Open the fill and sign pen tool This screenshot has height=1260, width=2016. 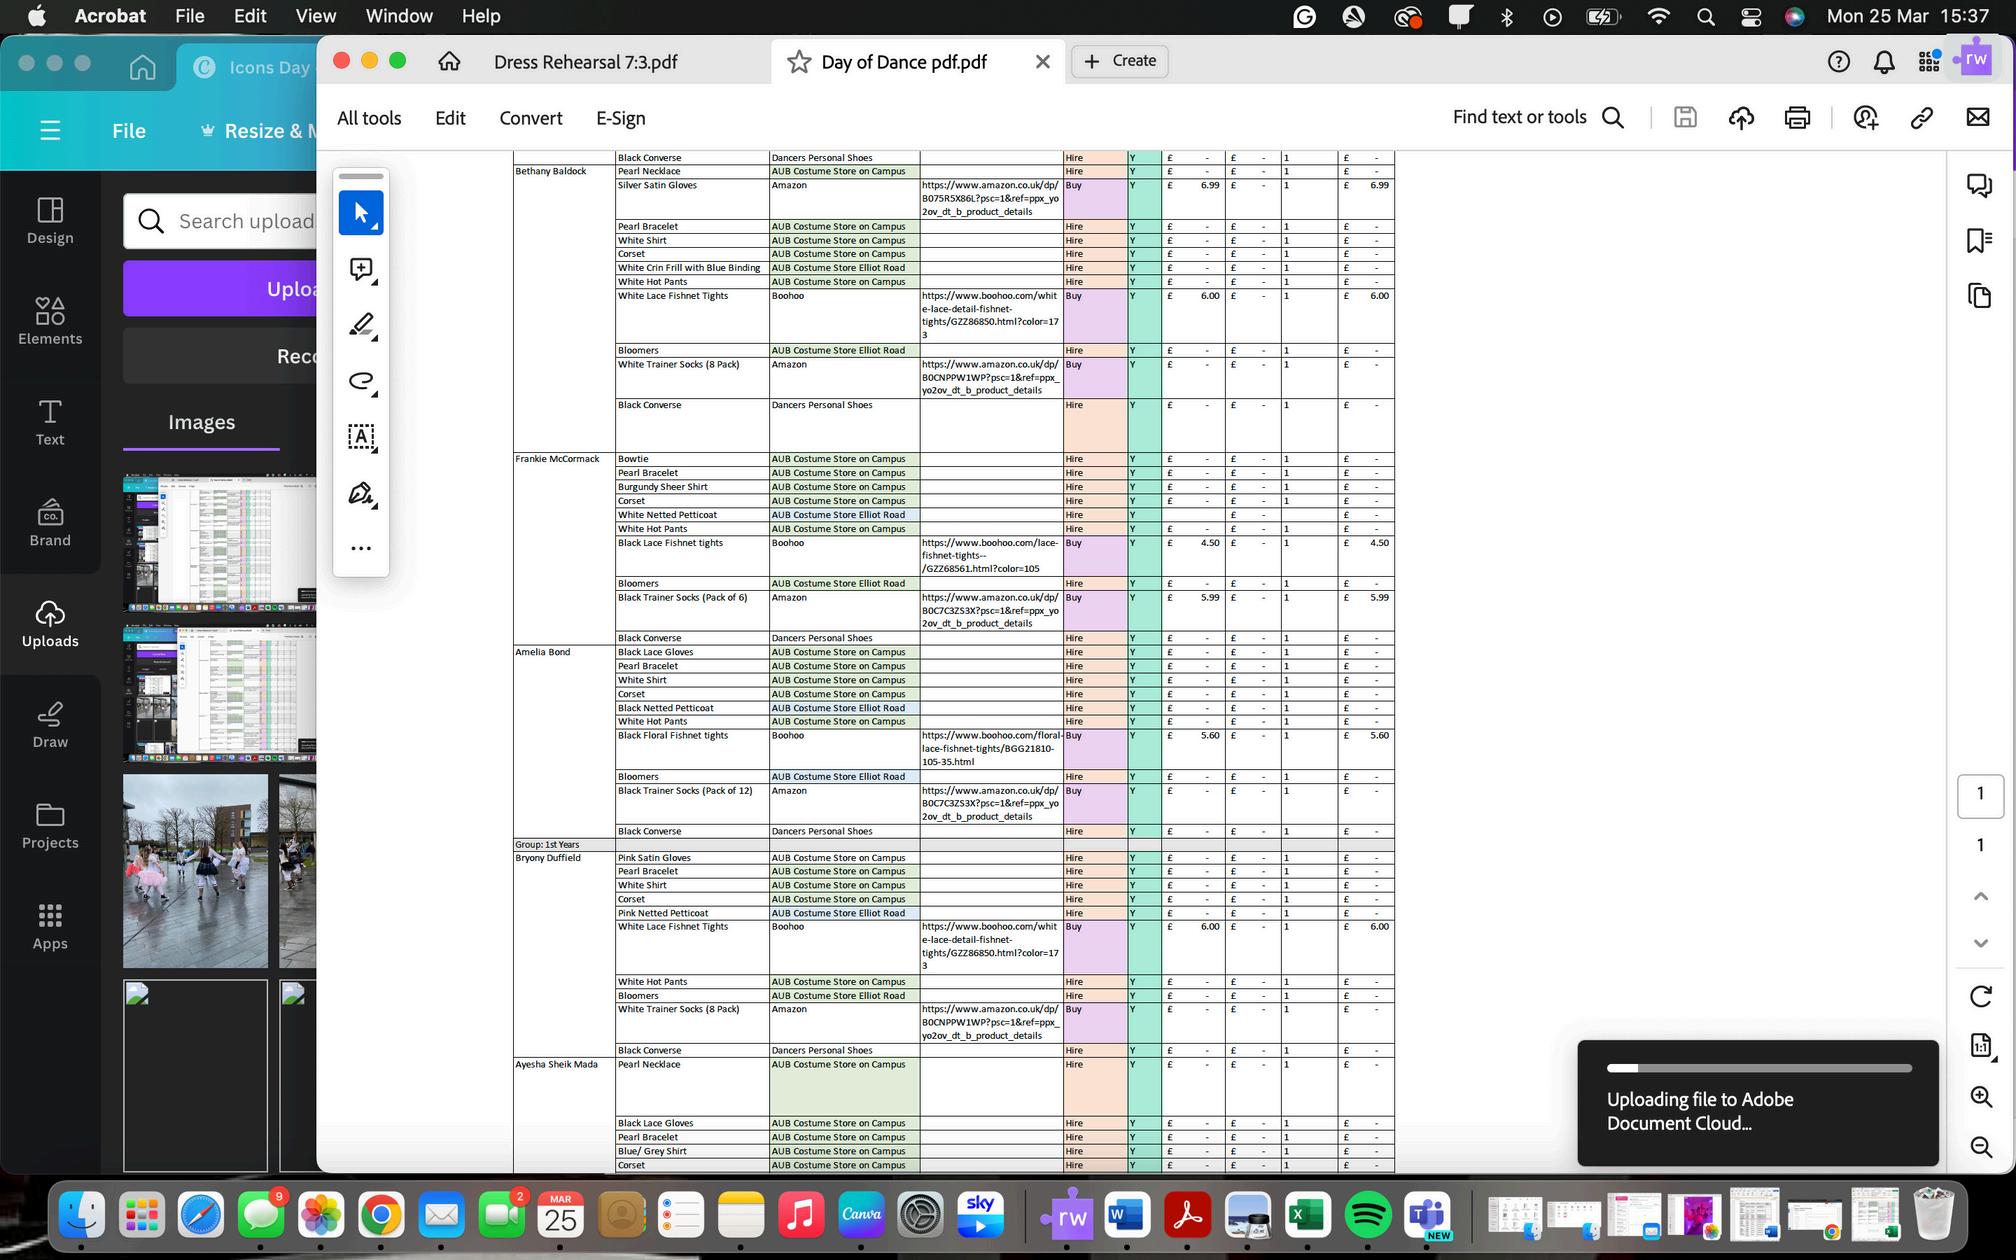click(x=360, y=493)
